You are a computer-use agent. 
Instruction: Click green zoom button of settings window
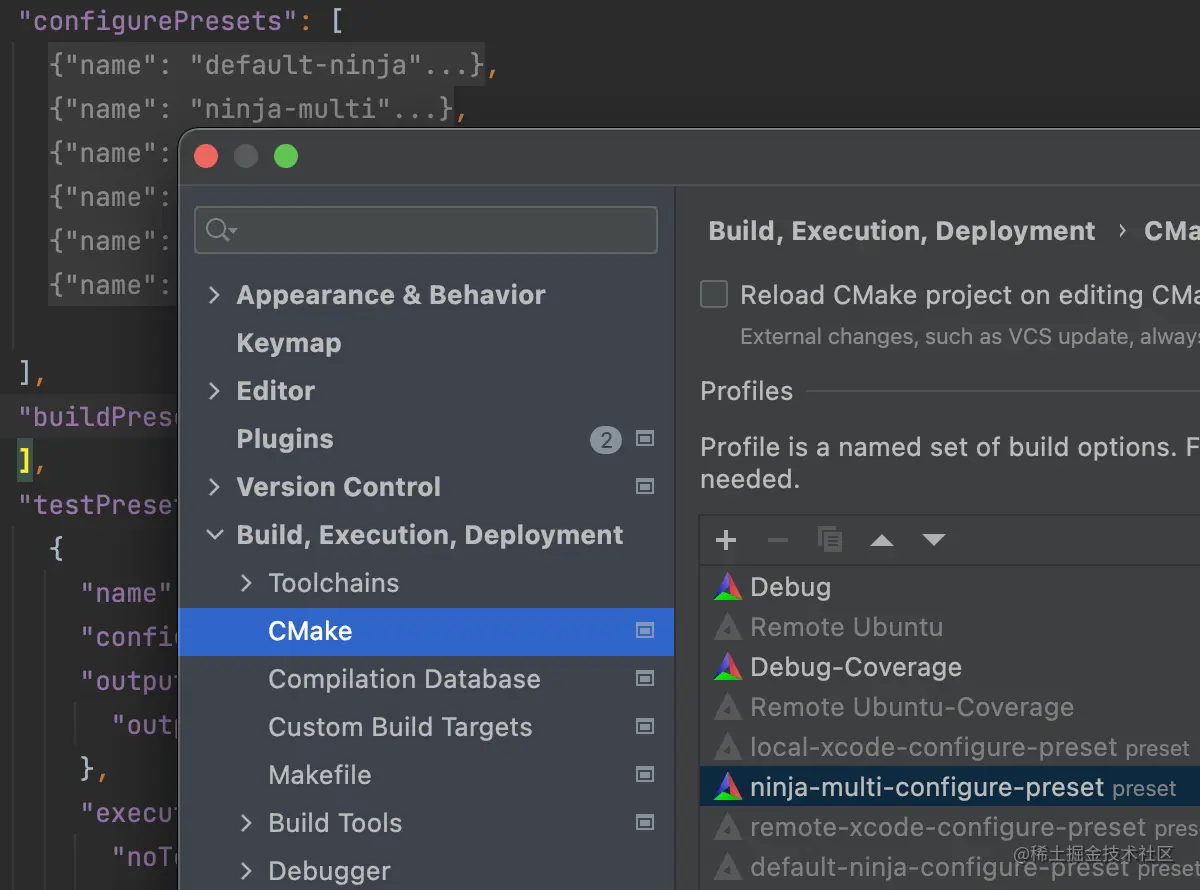click(x=286, y=156)
